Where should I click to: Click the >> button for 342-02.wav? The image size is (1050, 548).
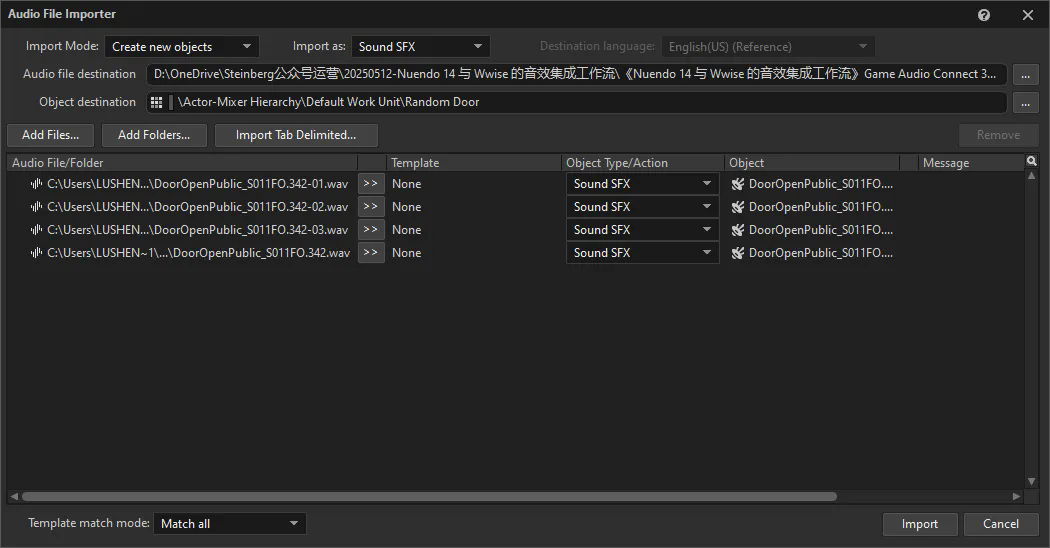[x=371, y=206]
